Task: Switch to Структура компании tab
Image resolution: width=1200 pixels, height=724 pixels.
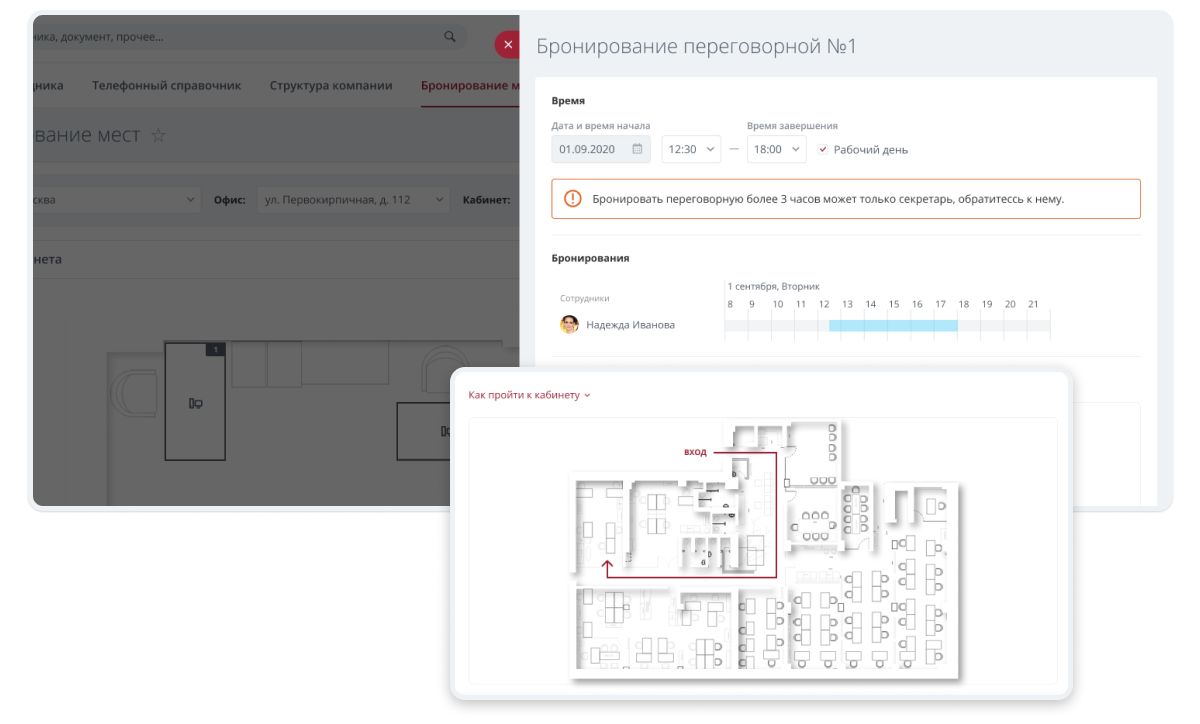Action: tap(331, 86)
